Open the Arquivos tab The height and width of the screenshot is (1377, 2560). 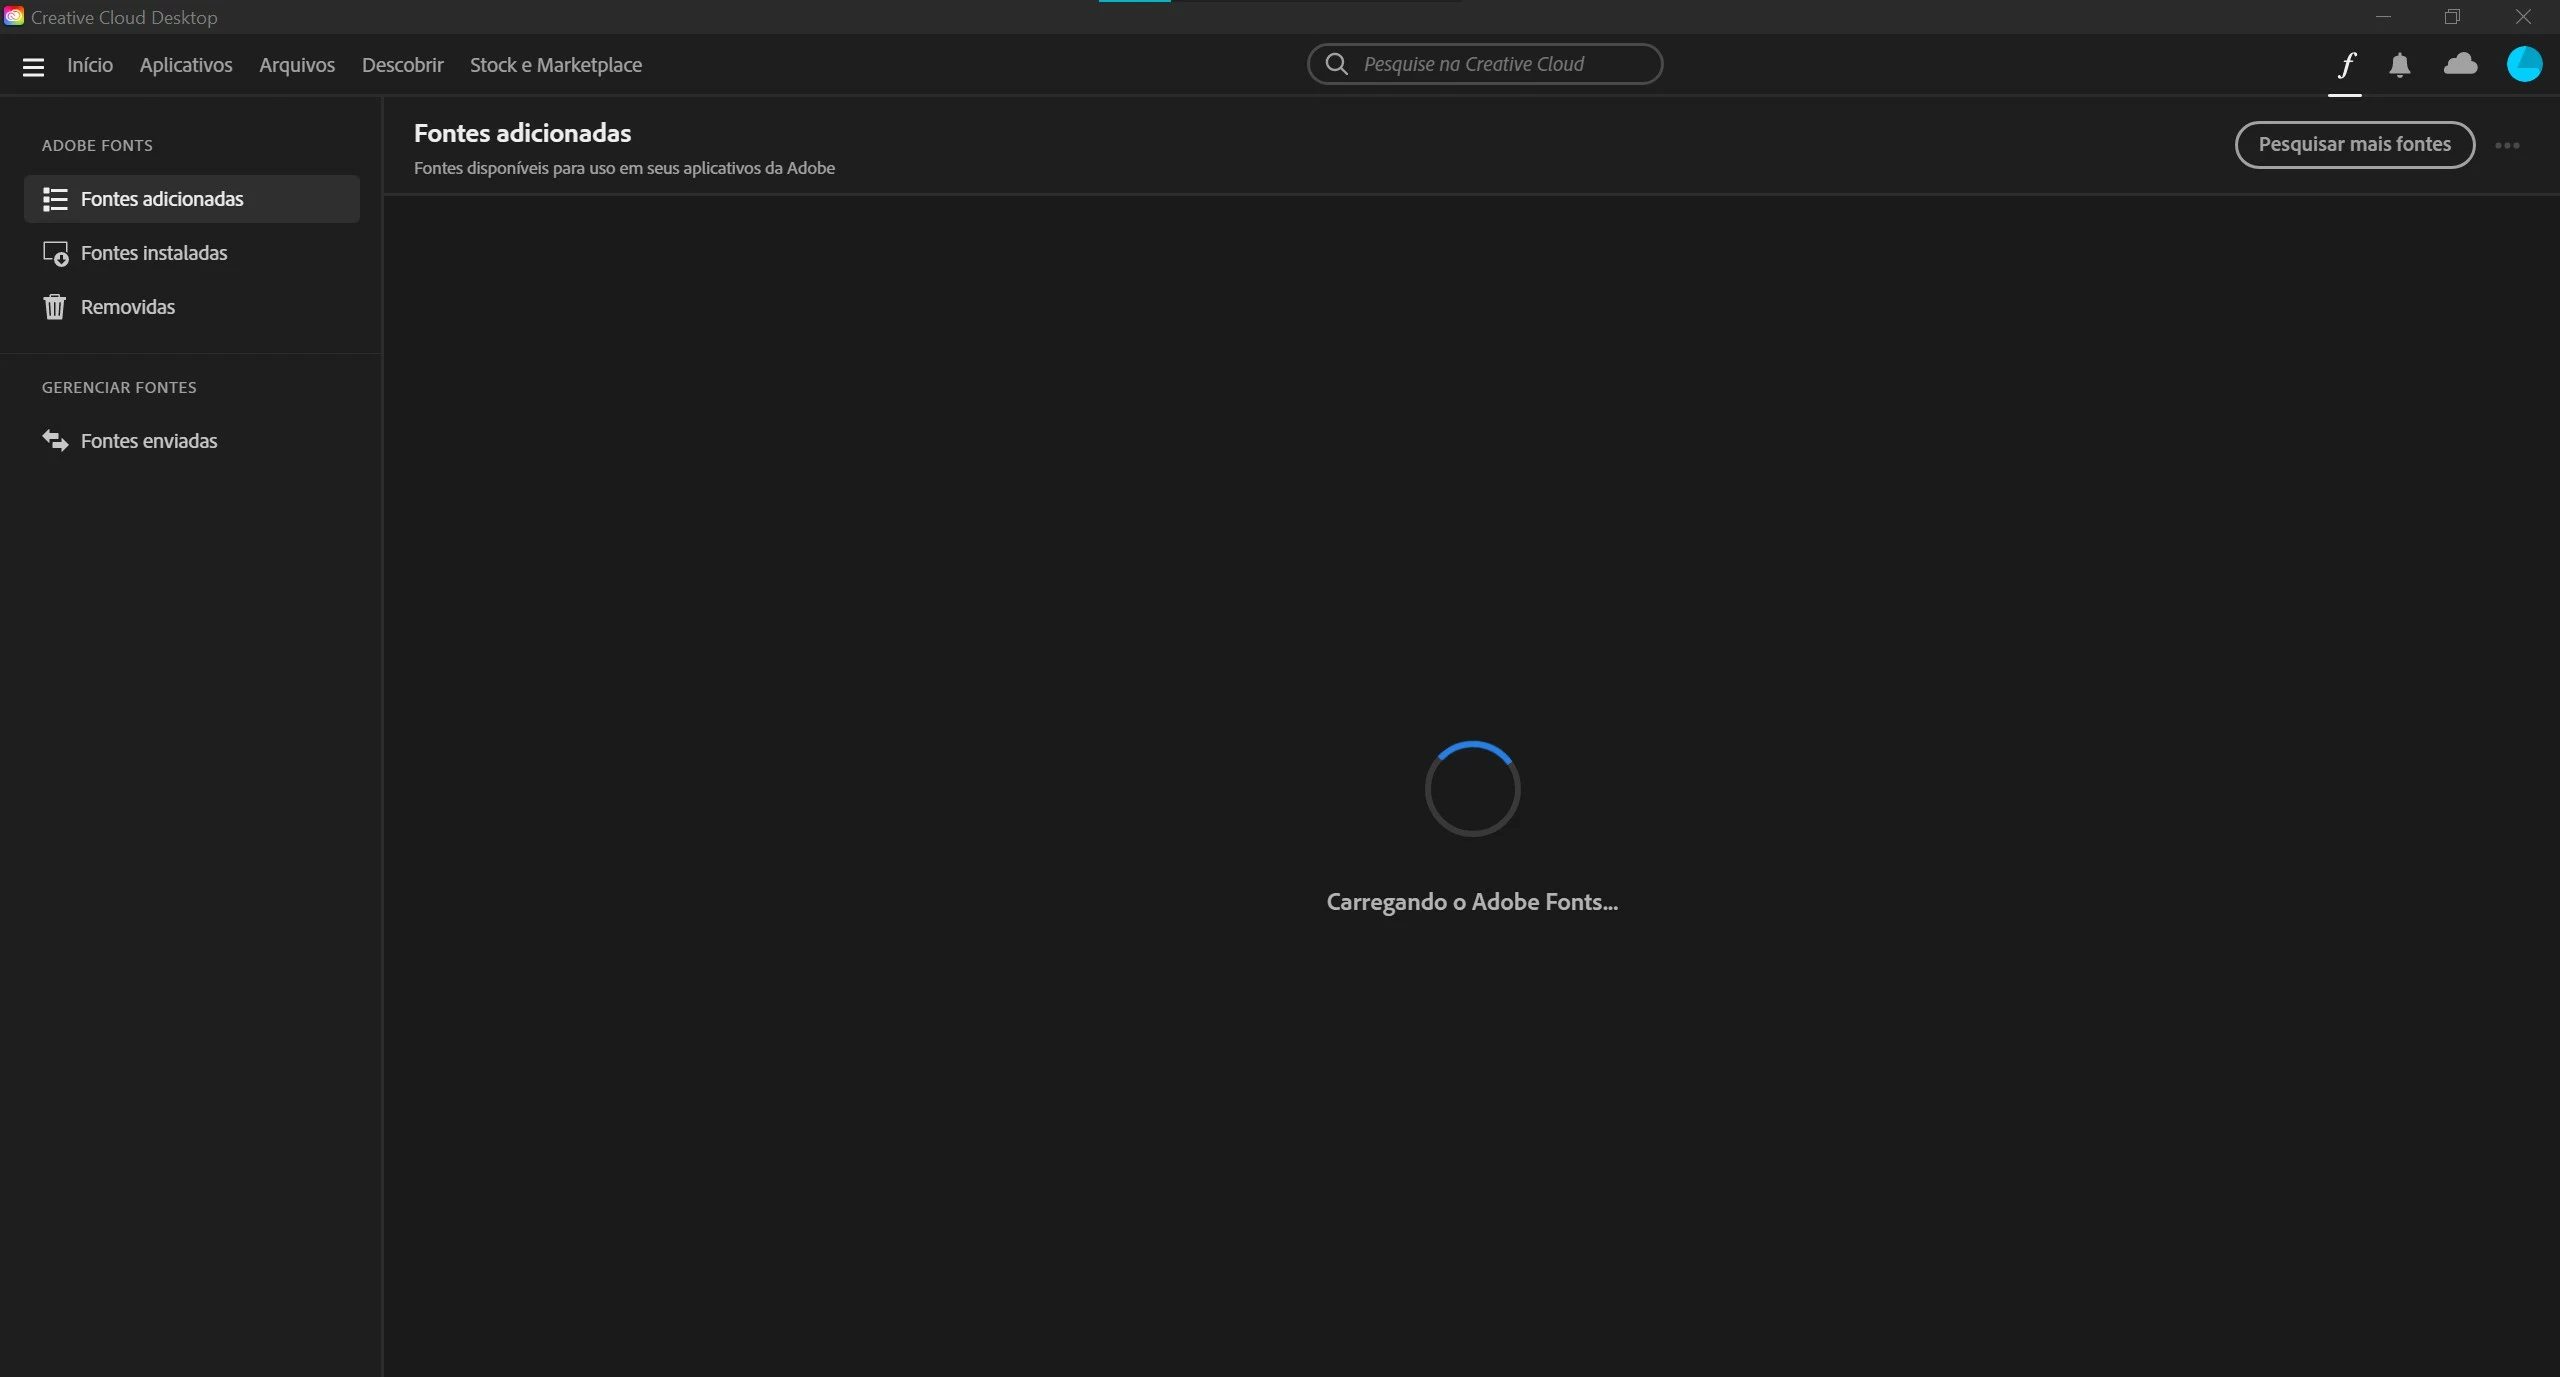click(x=297, y=65)
